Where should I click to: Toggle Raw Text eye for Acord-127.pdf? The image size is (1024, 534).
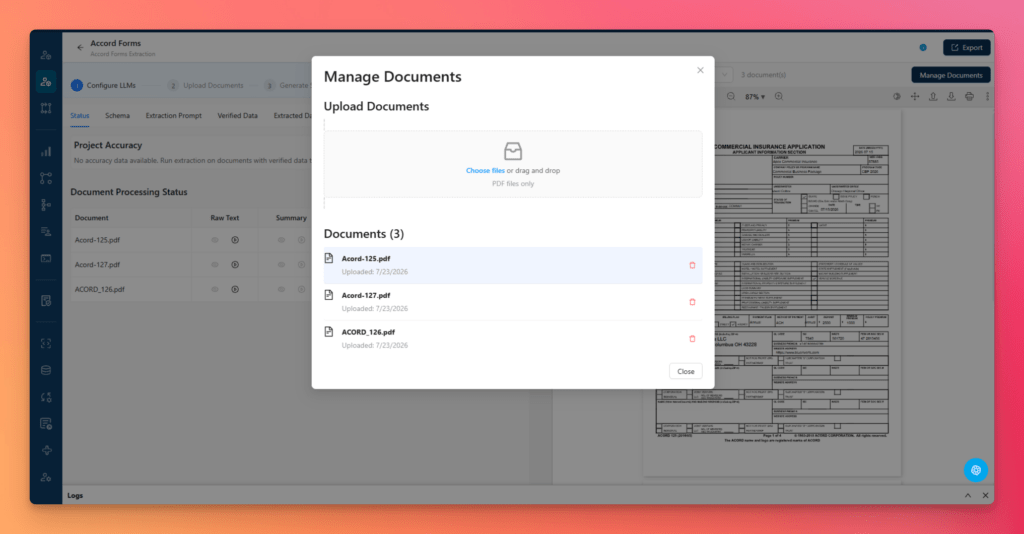(215, 265)
